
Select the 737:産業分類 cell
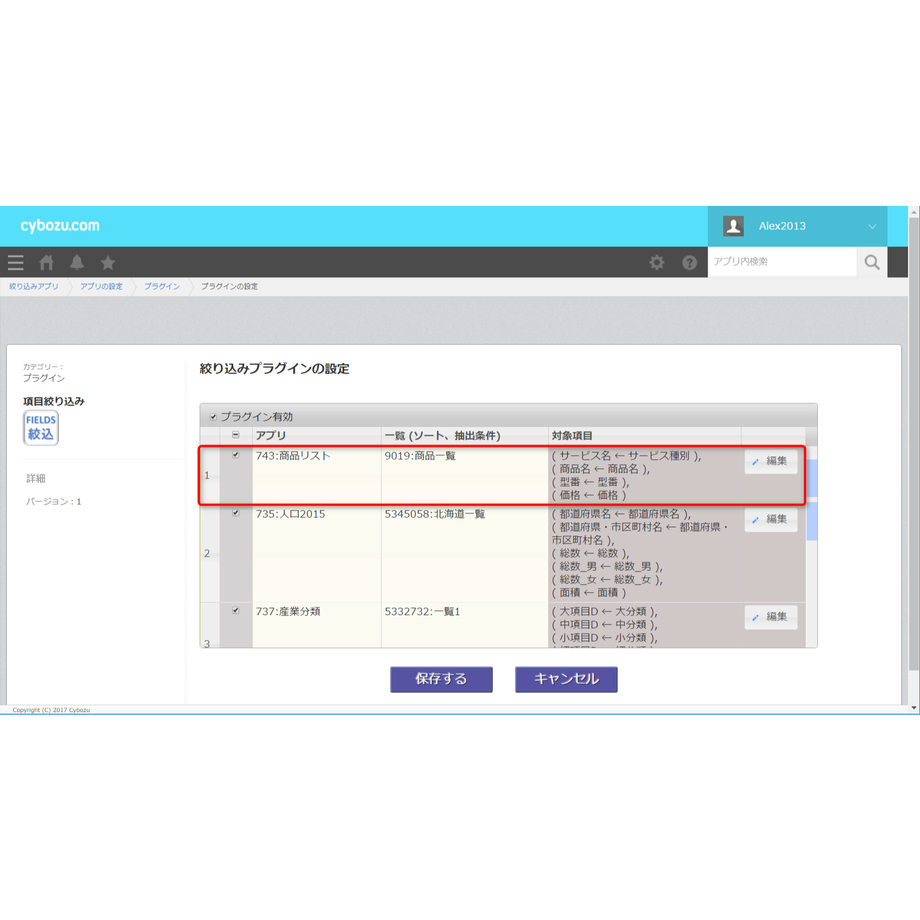pos(317,625)
